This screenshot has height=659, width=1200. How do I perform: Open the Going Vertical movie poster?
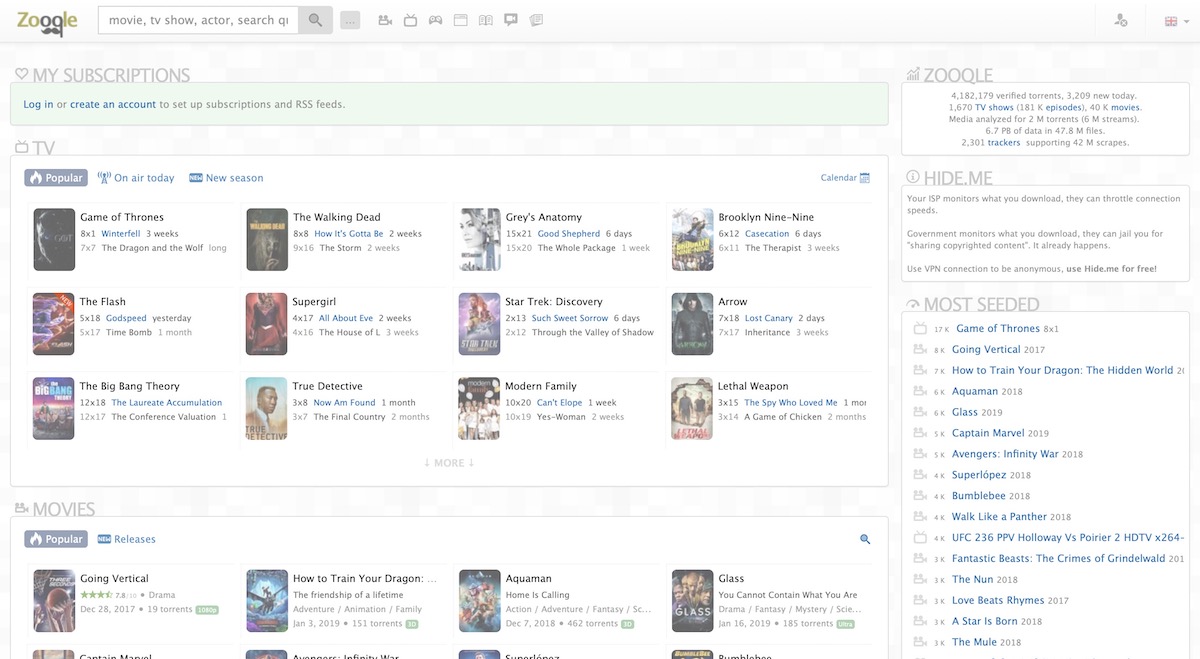click(x=54, y=601)
